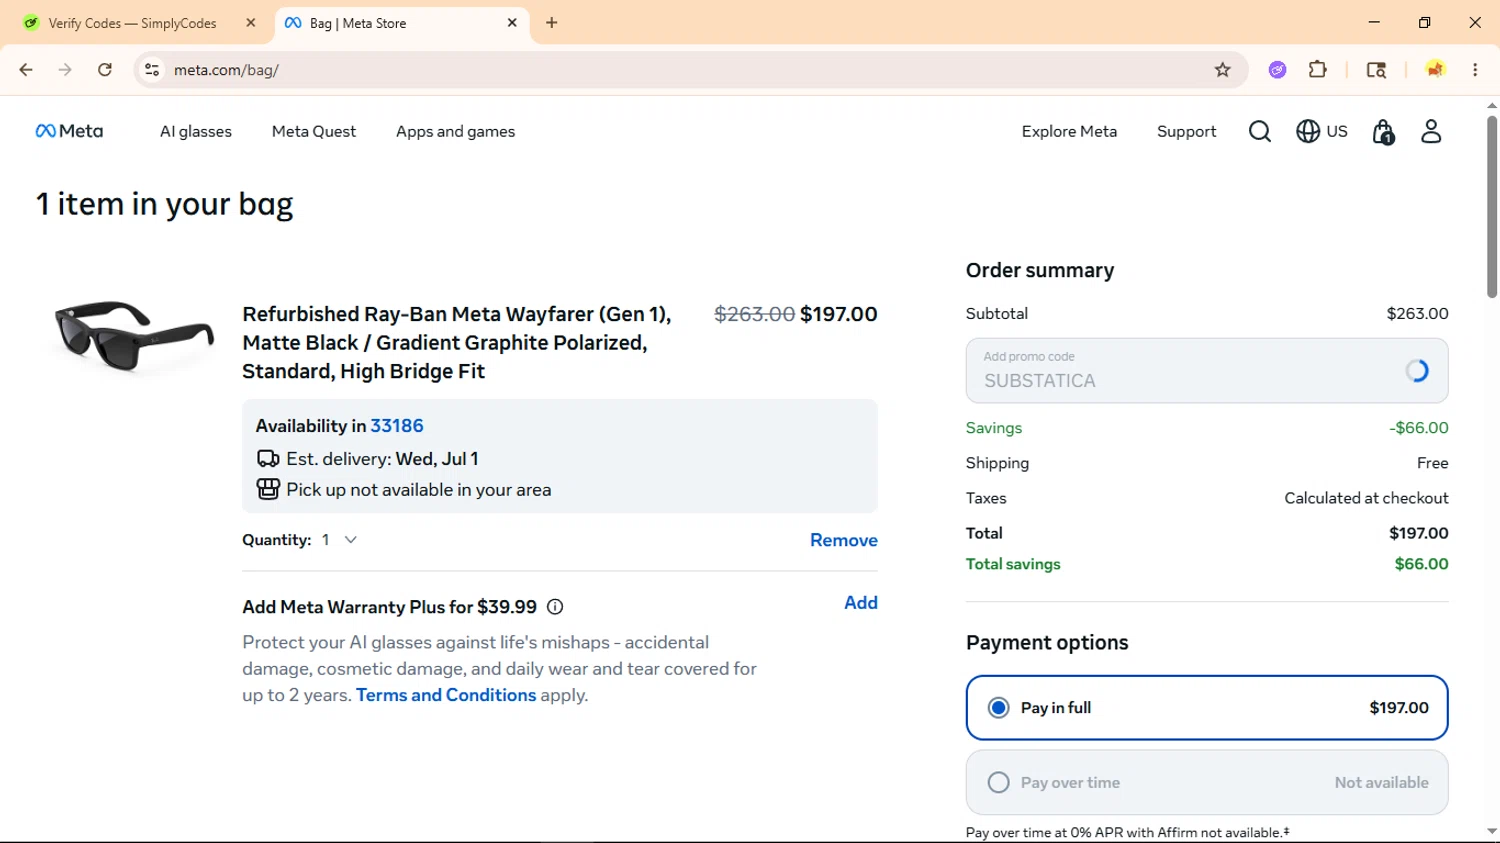Reload the page

click(x=105, y=69)
